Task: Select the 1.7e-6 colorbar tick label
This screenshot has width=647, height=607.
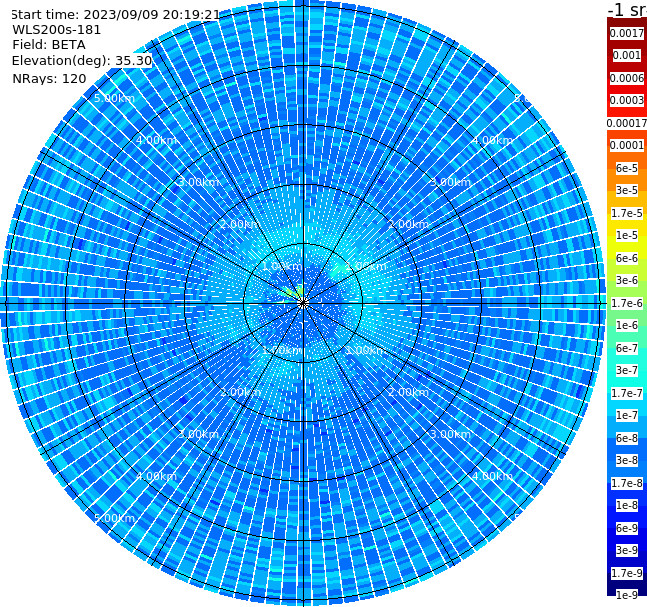Action: coord(627,303)
